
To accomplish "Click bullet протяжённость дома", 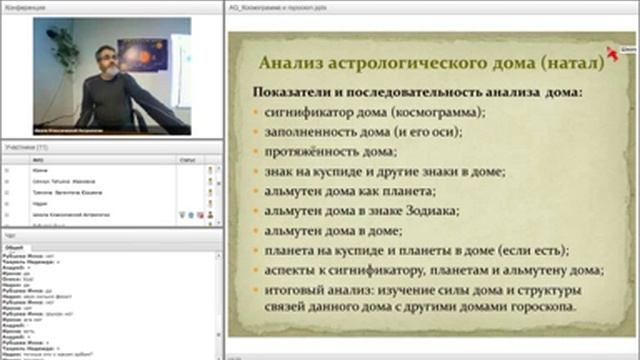I will point(331,152).
